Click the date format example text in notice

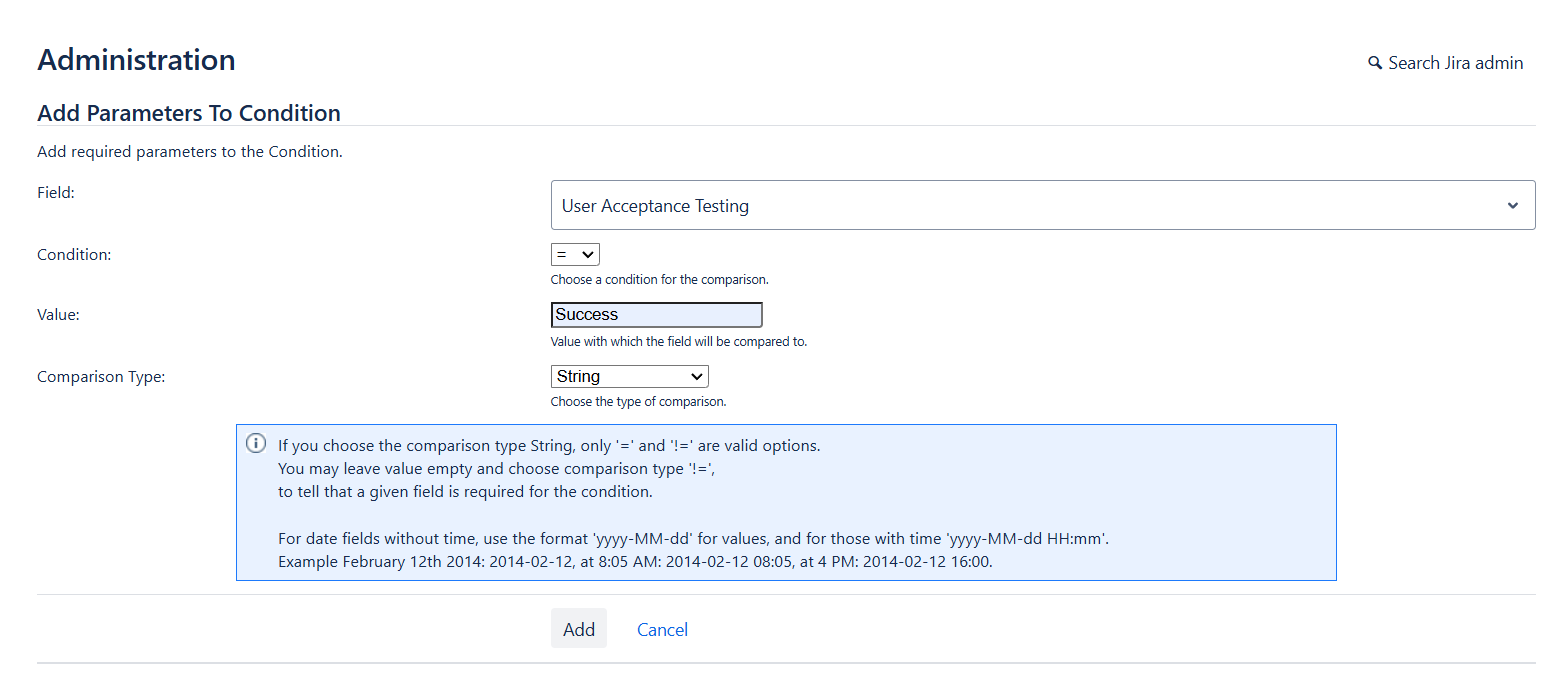[x=634, y=561]
